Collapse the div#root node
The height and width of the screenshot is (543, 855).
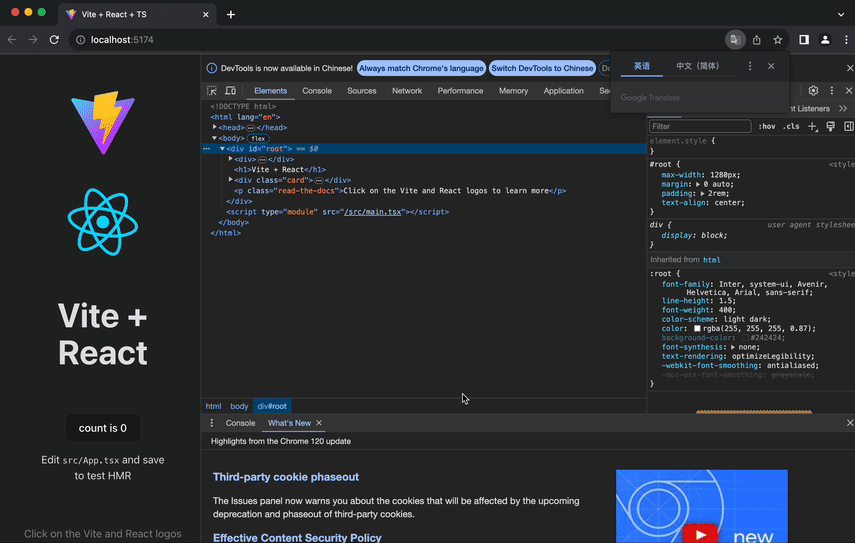click(x=222, y=148)
